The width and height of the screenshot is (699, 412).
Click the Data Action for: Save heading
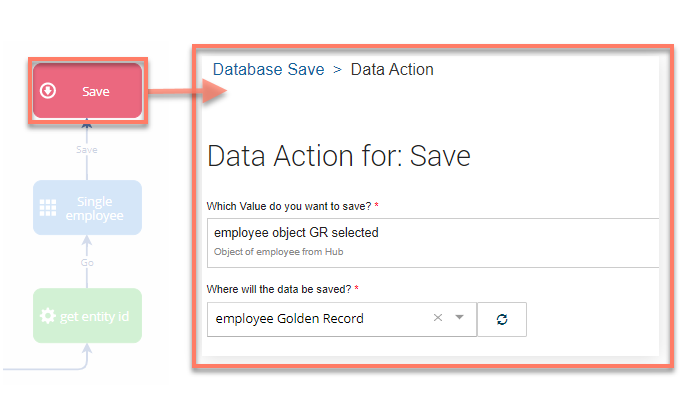pyautogui.click(x=338, y=157)
